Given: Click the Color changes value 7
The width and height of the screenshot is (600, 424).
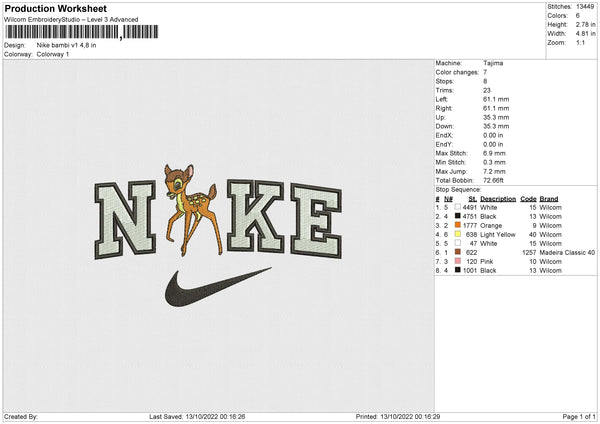Looking at the screenshot, I should click(x=485, y=72).
